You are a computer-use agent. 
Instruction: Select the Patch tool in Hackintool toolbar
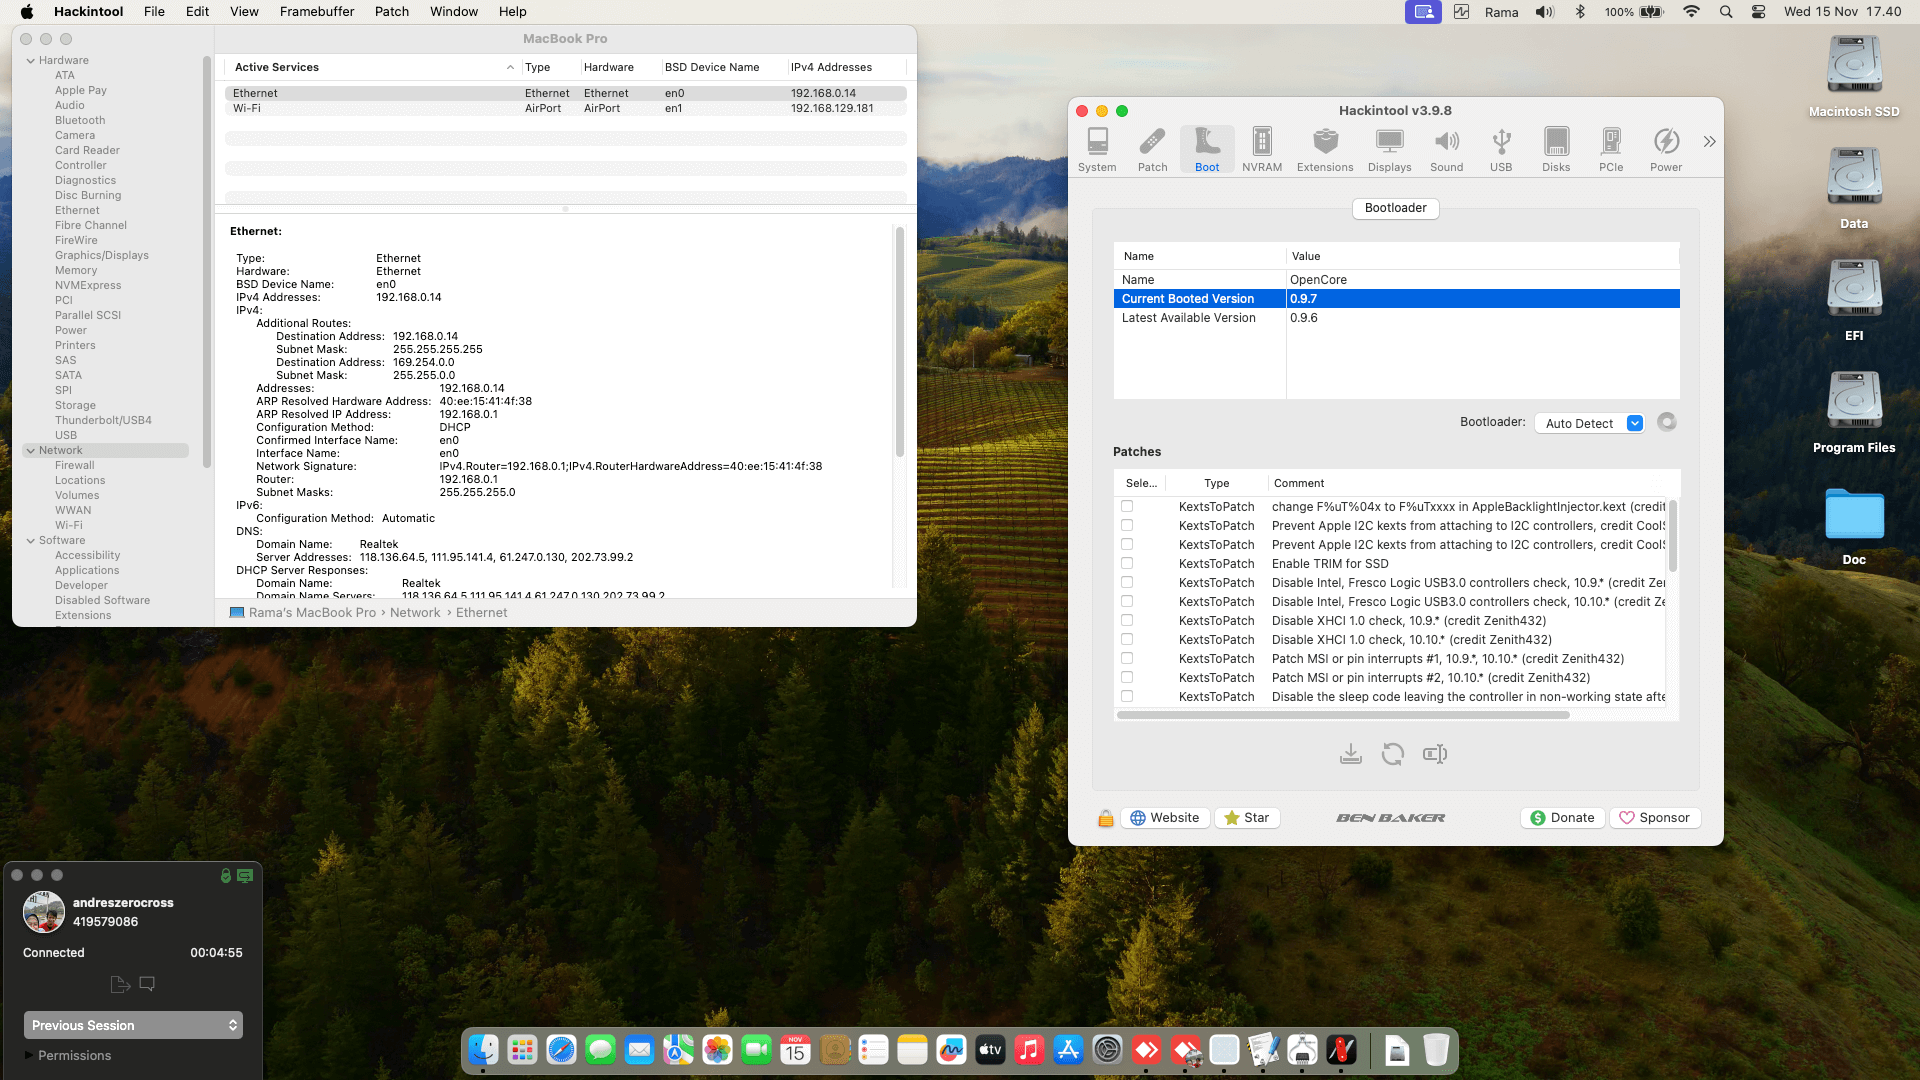pyautogui.click(x=1152, y=150)
